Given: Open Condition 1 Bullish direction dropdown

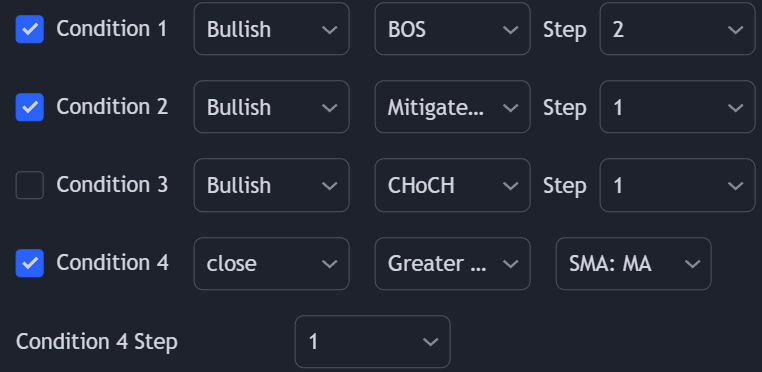Looking at the screenshot, I should pos(272,29).
